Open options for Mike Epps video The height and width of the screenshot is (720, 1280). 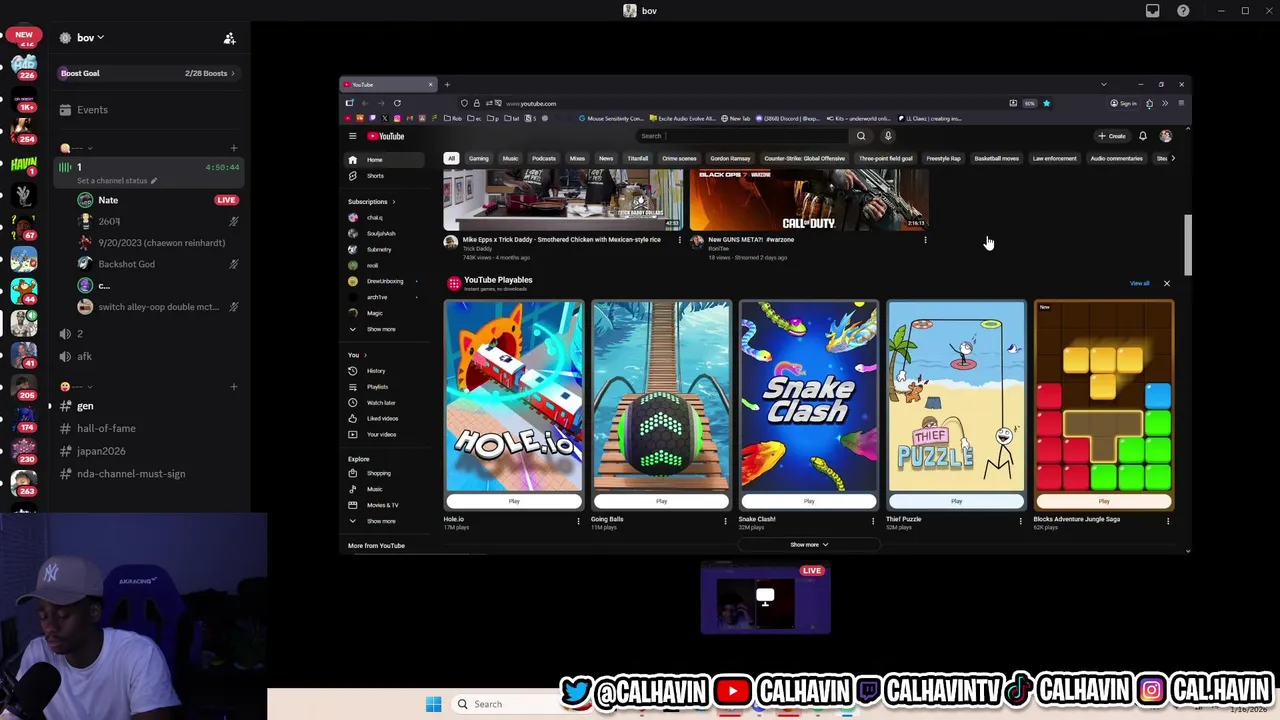point(679,240)
